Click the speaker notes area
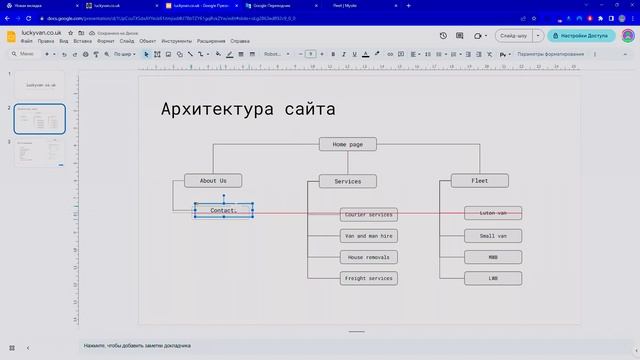 click(x=355, y=346)
